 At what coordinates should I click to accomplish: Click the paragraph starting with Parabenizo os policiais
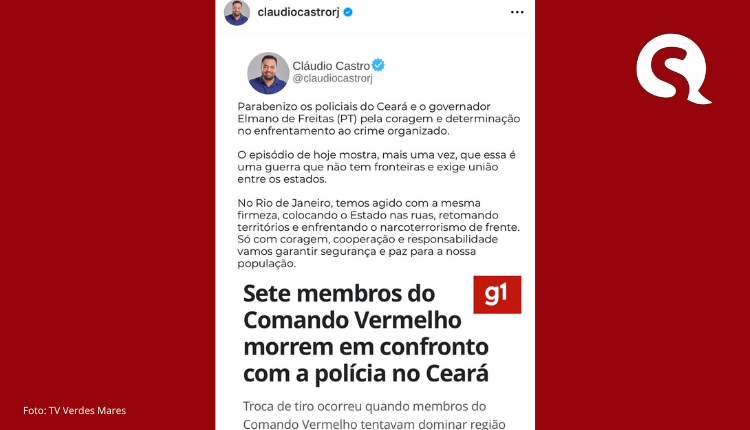pyautogui.click(x=379, y=119)
